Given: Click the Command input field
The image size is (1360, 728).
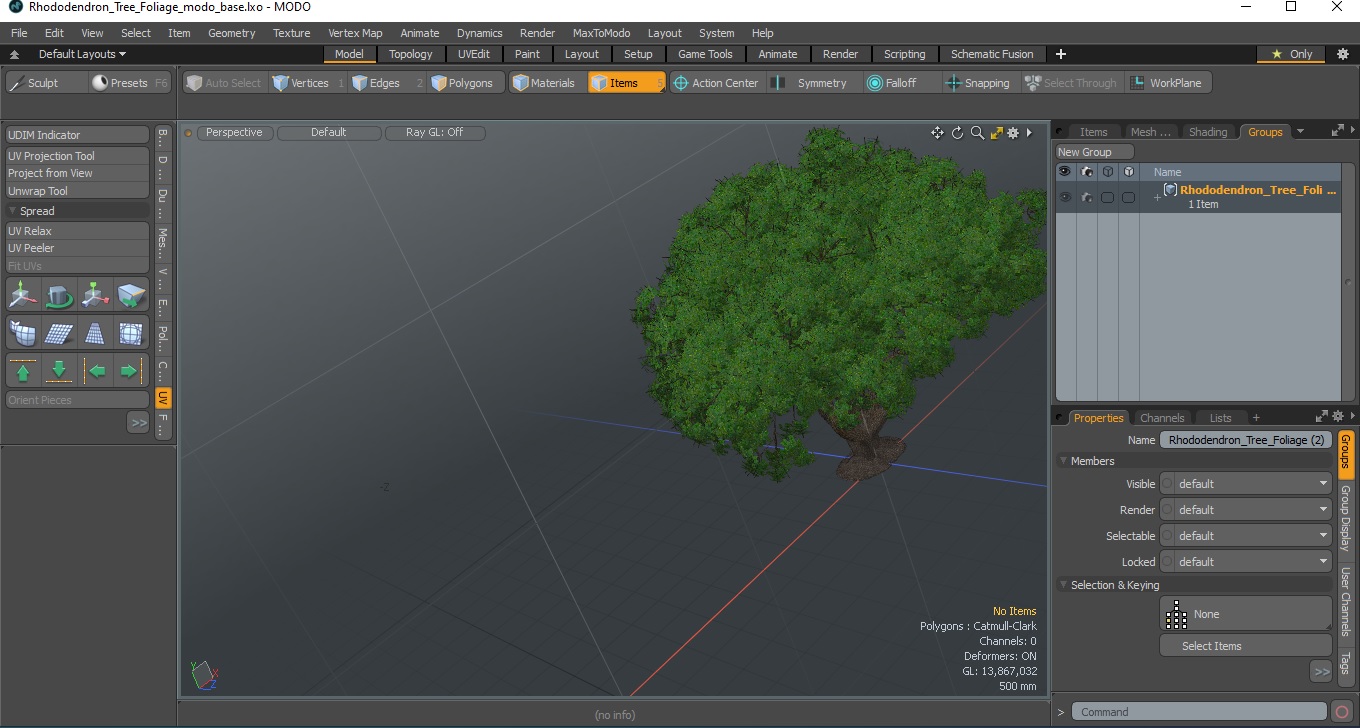Looking at the screenshot, I should tap(1200, 712).
